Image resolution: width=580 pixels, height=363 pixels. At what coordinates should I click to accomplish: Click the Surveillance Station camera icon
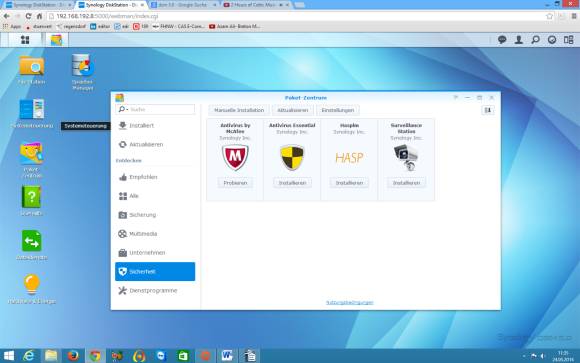point(406,157)
